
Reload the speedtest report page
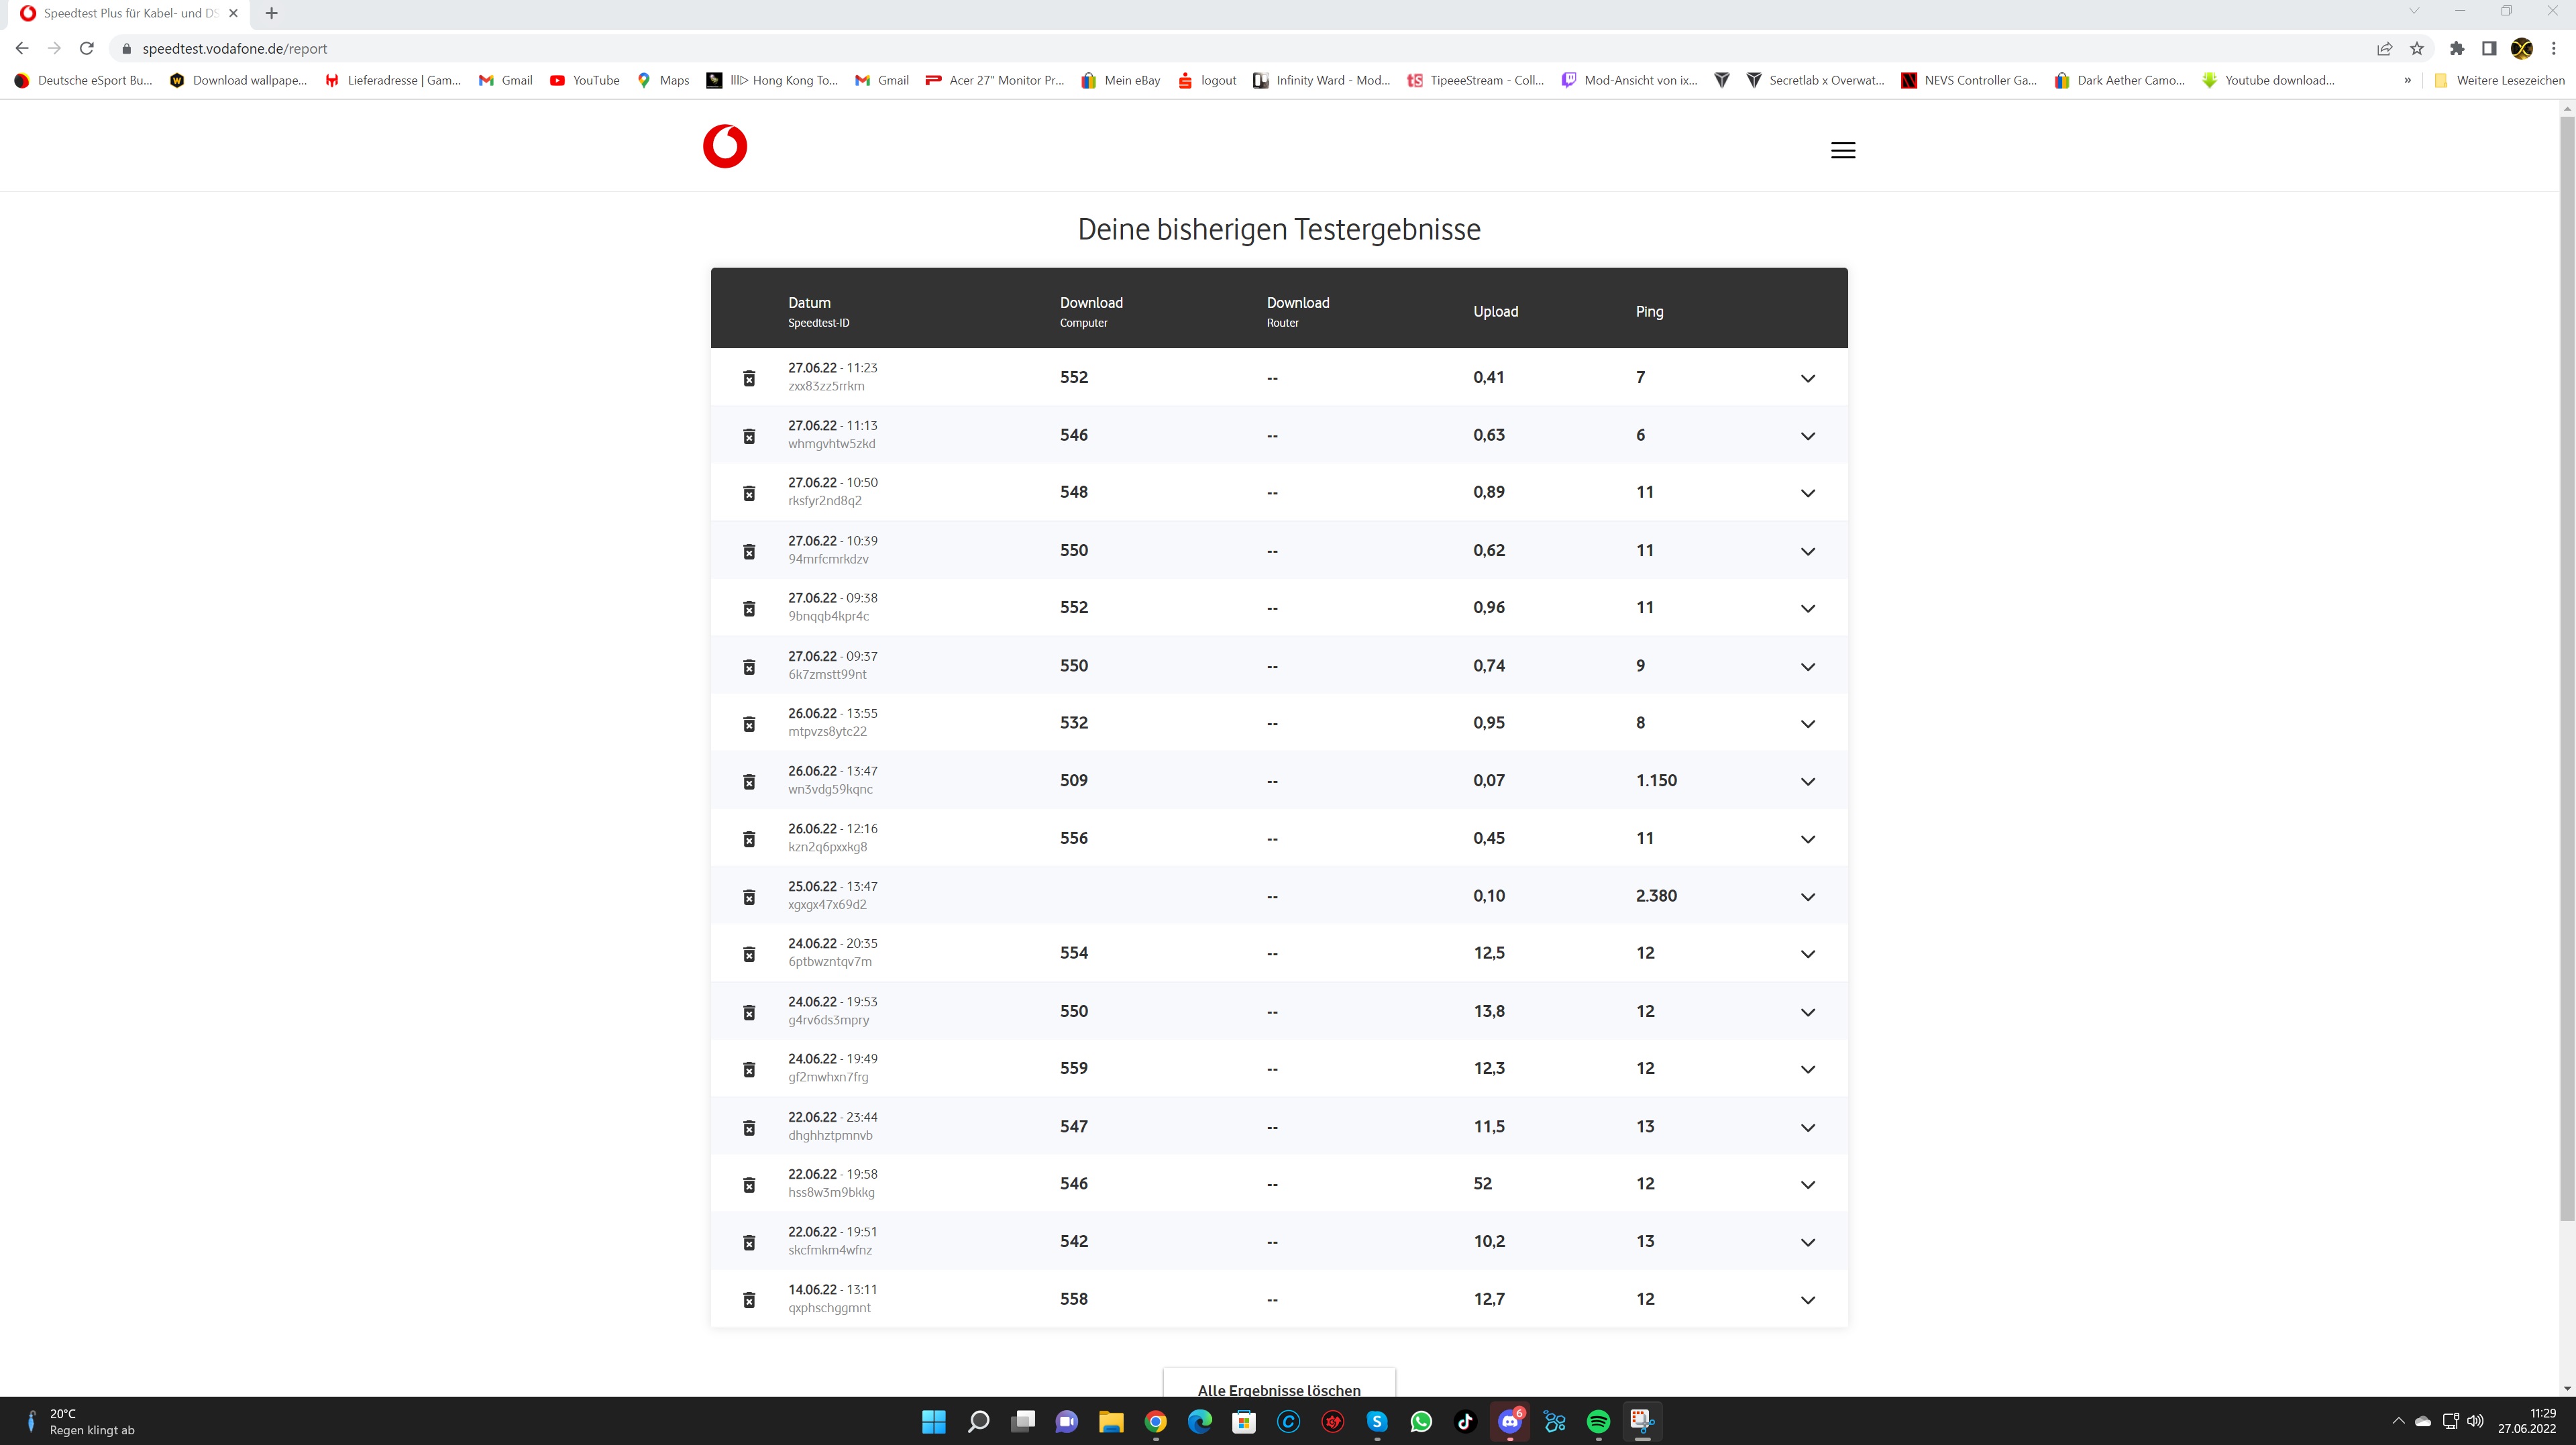[x=87, y=48]
